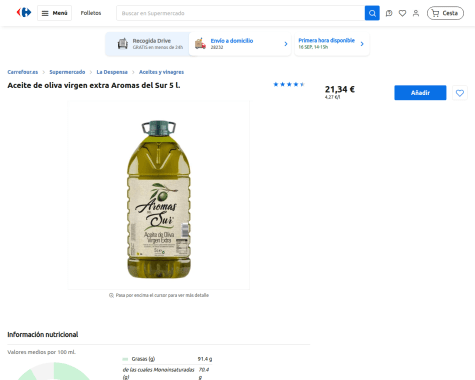
Task: Go to La Despensa breadcrumb
Action: [x=112, y=72]
